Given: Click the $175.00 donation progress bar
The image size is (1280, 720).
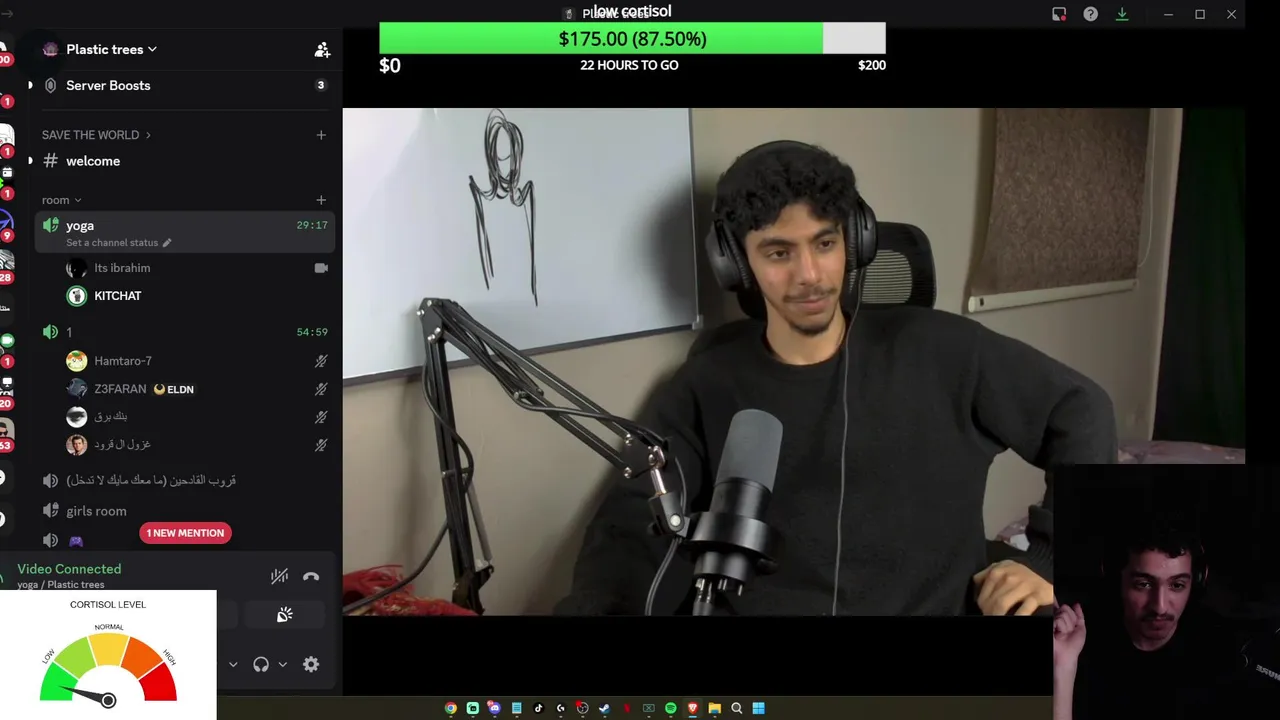Looking at the screenshot, I should (632, 38).
